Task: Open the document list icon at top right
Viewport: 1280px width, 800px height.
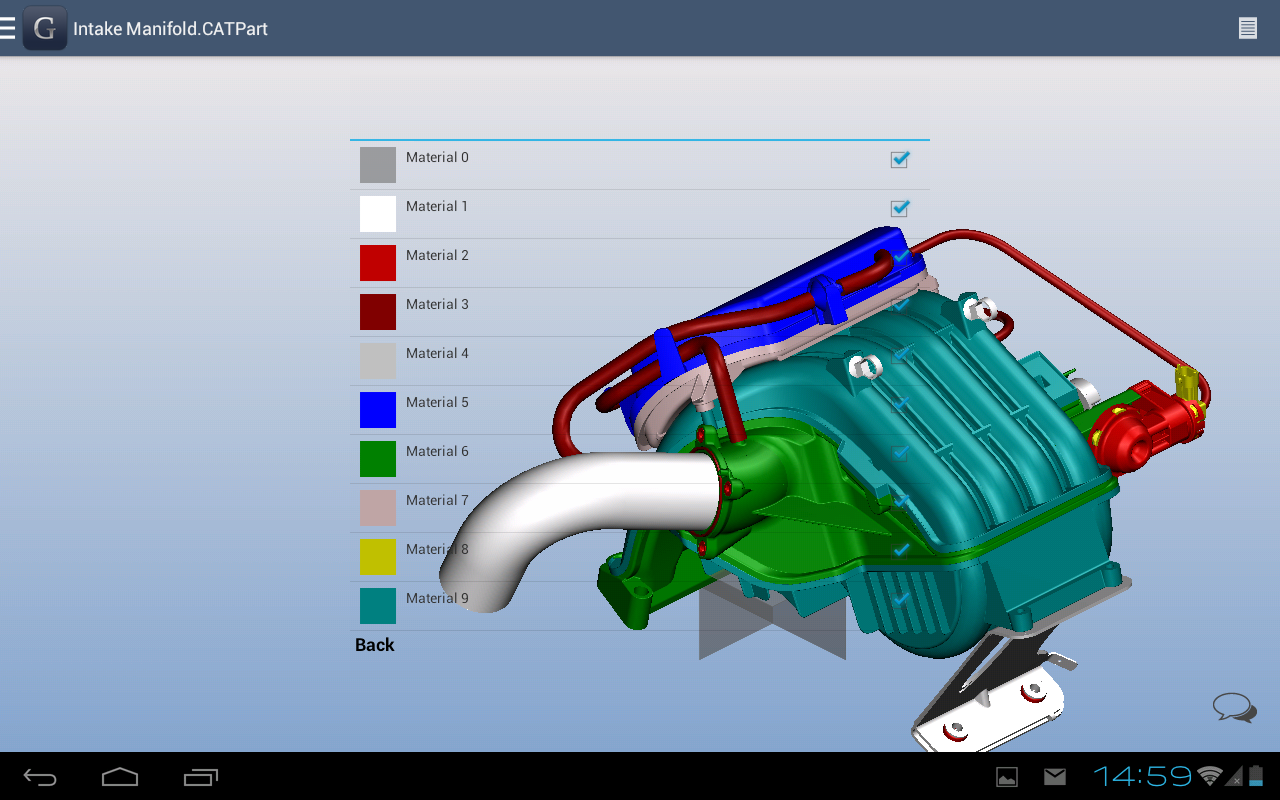Action: (1247, 27)
